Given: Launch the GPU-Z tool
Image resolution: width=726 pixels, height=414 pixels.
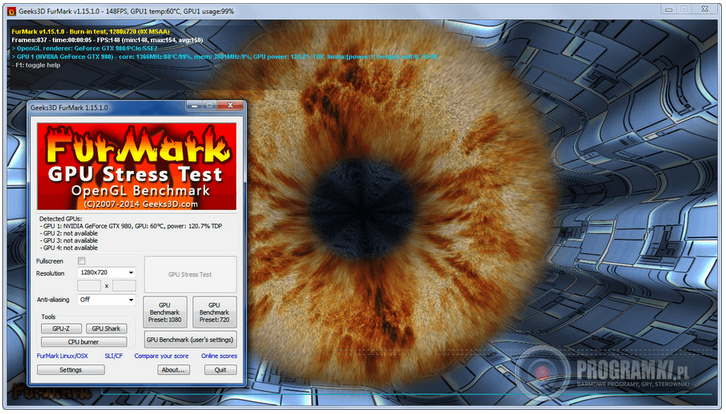Looking at the screenshot, I should (61, 329).
